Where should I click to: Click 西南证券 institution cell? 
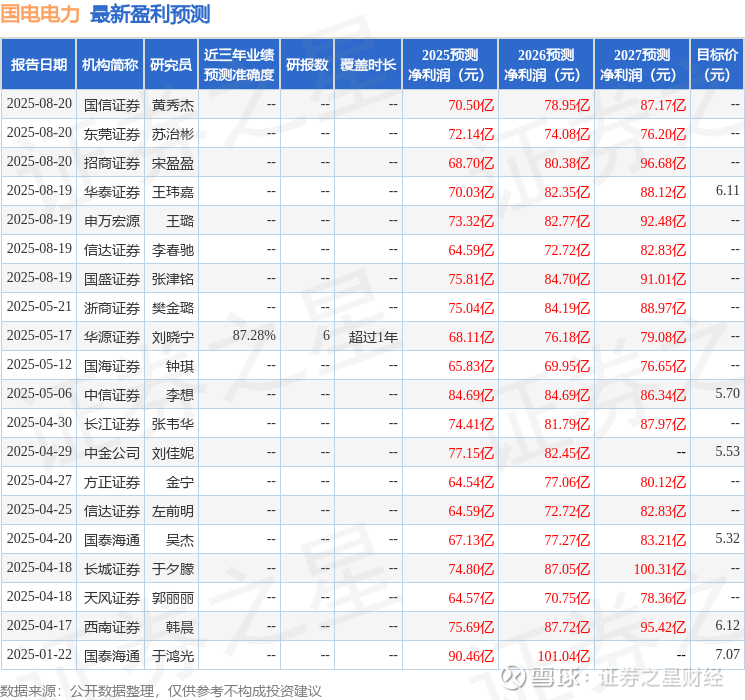tap(112, 627)
